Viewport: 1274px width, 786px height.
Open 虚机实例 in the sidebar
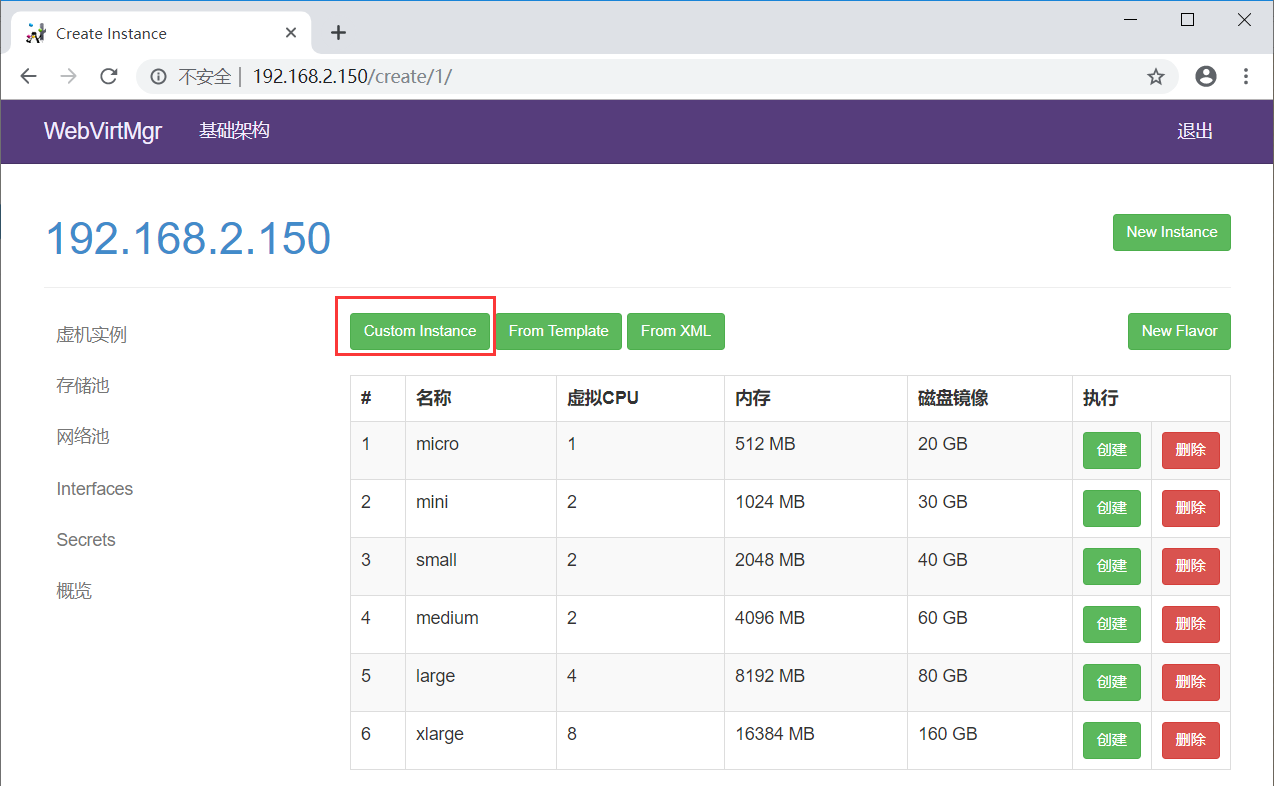click(x=91, y=335)
